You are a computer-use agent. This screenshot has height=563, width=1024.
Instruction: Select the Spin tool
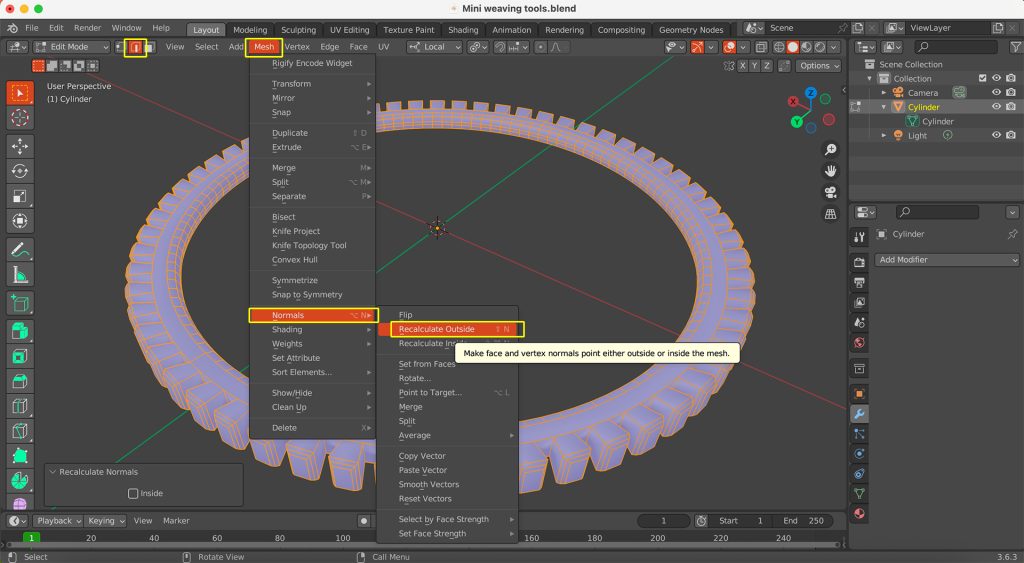point(20,481)
